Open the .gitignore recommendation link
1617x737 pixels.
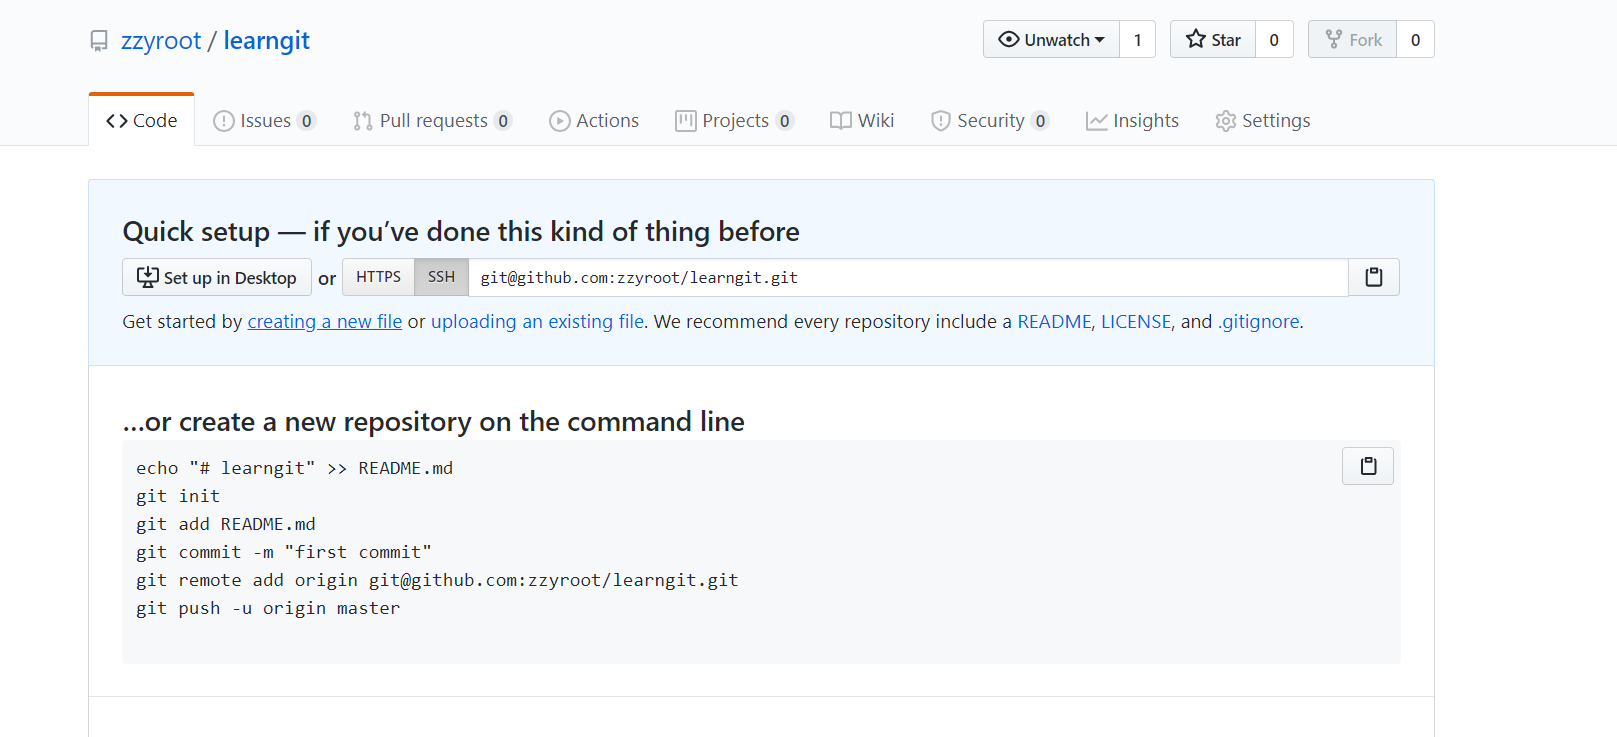tap(1258, 321)
